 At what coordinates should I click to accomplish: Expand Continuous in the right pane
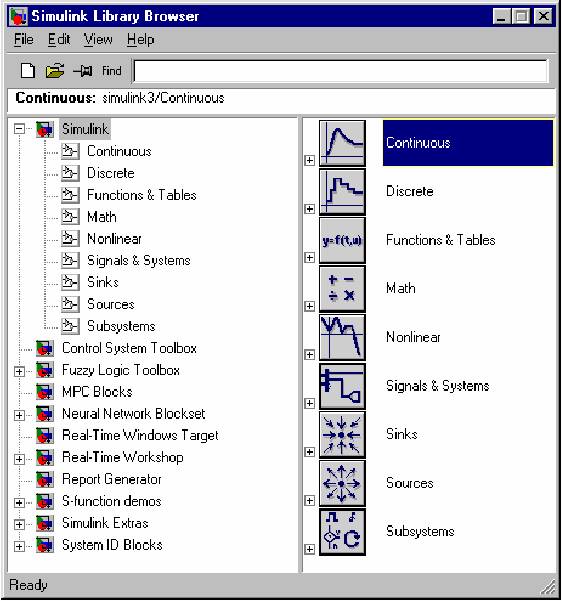click(x=309, y=160)
